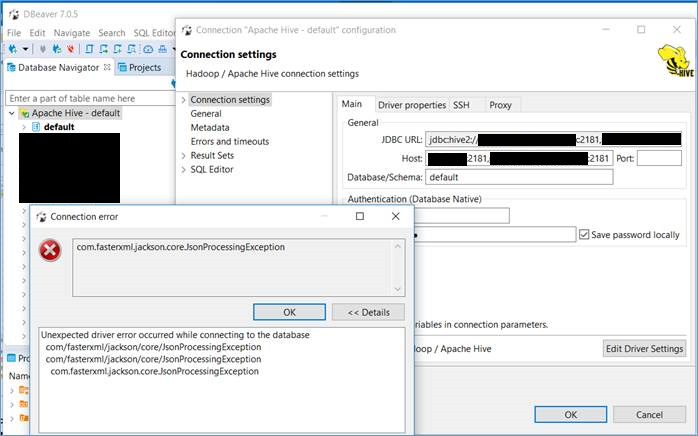Click the Port input field
Image resolution: width=698 pixels, height=436 pixels.
pos(659,158)
